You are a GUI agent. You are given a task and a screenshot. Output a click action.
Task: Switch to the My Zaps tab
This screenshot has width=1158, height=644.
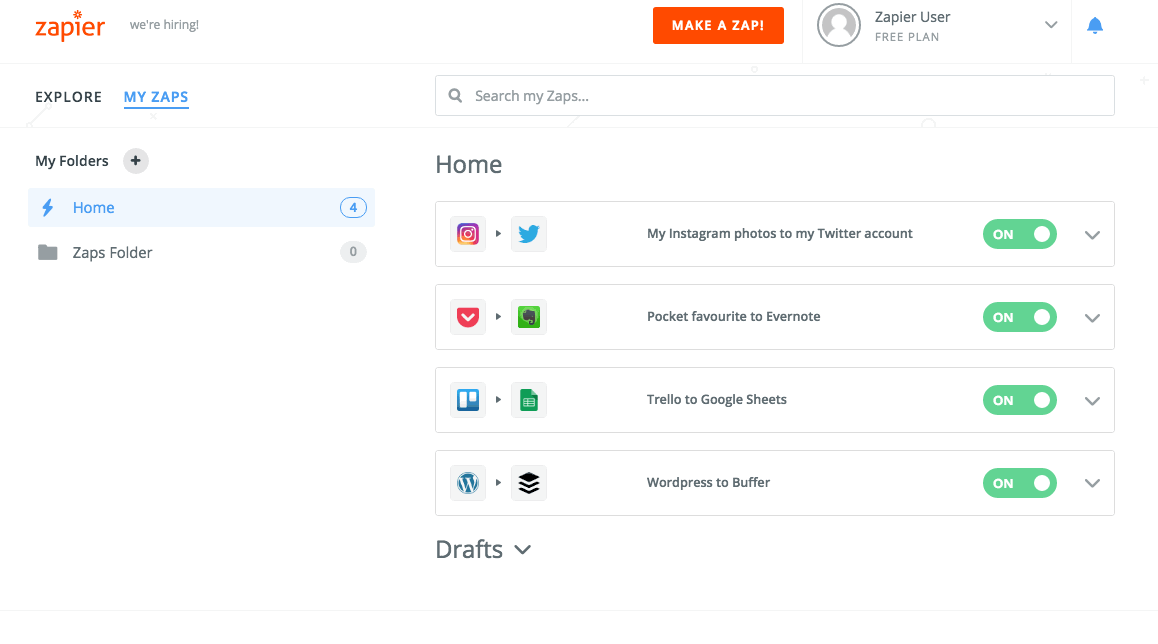(x=156, y=97)
